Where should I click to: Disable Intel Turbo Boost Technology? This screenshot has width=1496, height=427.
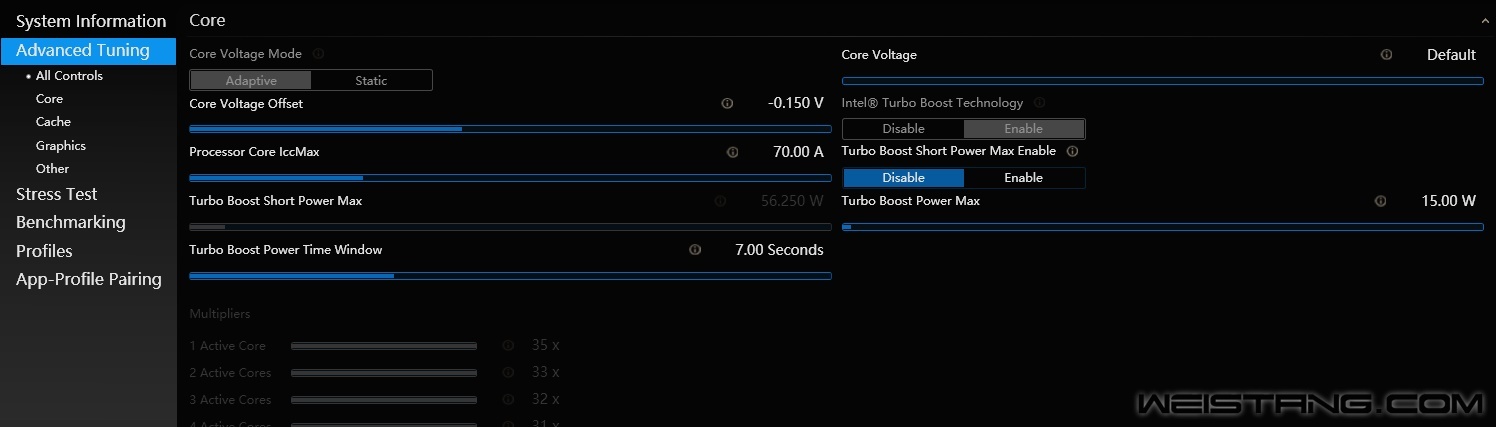tap(903, 129)
